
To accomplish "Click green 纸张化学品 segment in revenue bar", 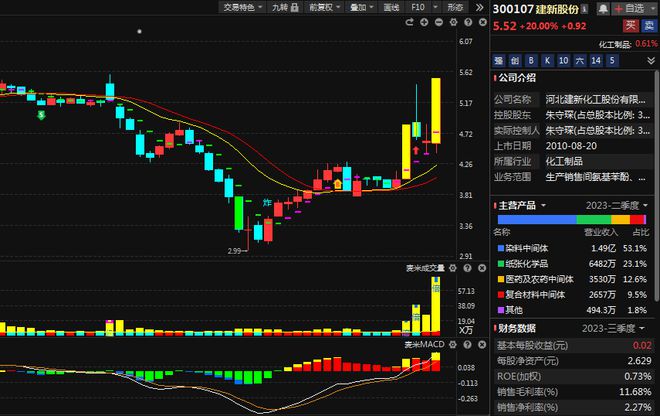I will point(594,219).
